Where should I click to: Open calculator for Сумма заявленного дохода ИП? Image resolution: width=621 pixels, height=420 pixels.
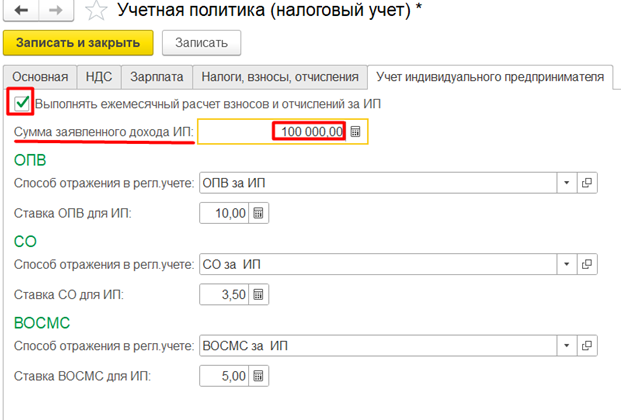coord(357,132)
